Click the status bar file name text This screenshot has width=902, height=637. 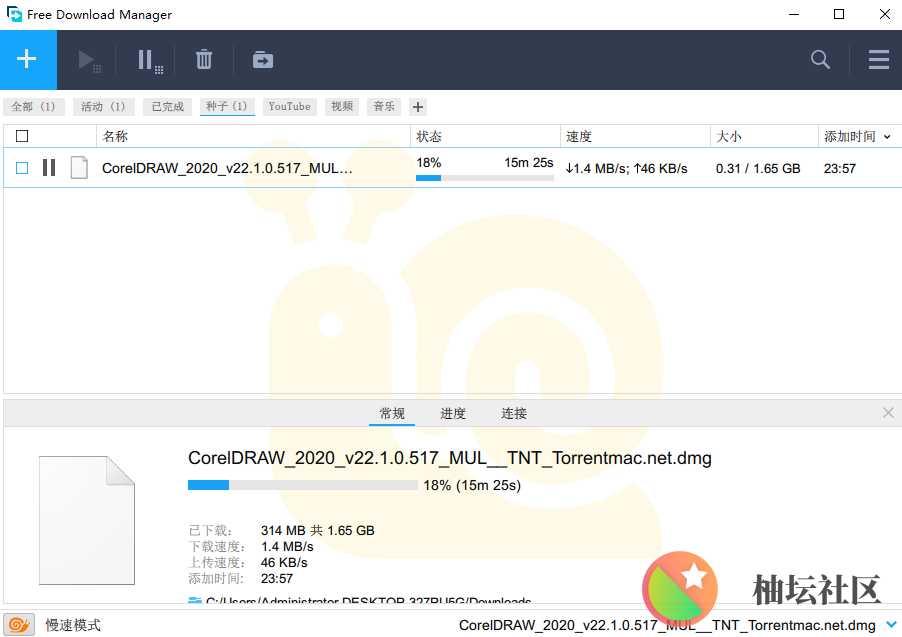667,625
